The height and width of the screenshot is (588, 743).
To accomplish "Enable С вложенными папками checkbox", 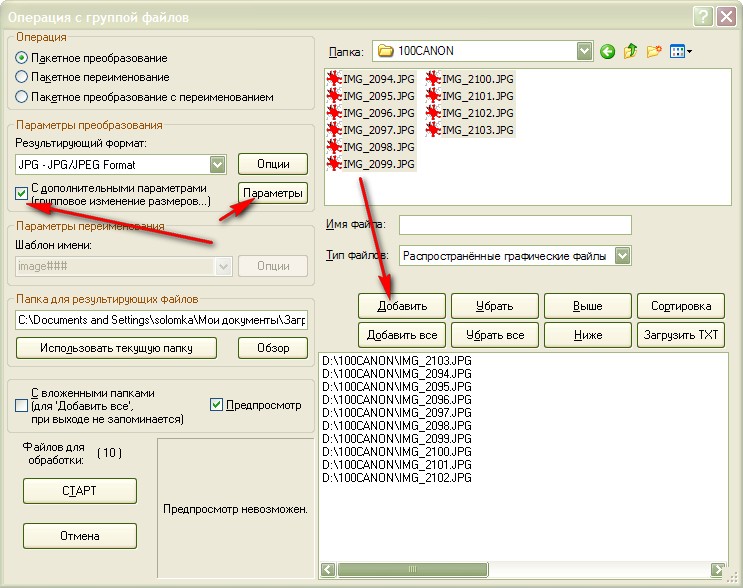I will tap(22, 406).
